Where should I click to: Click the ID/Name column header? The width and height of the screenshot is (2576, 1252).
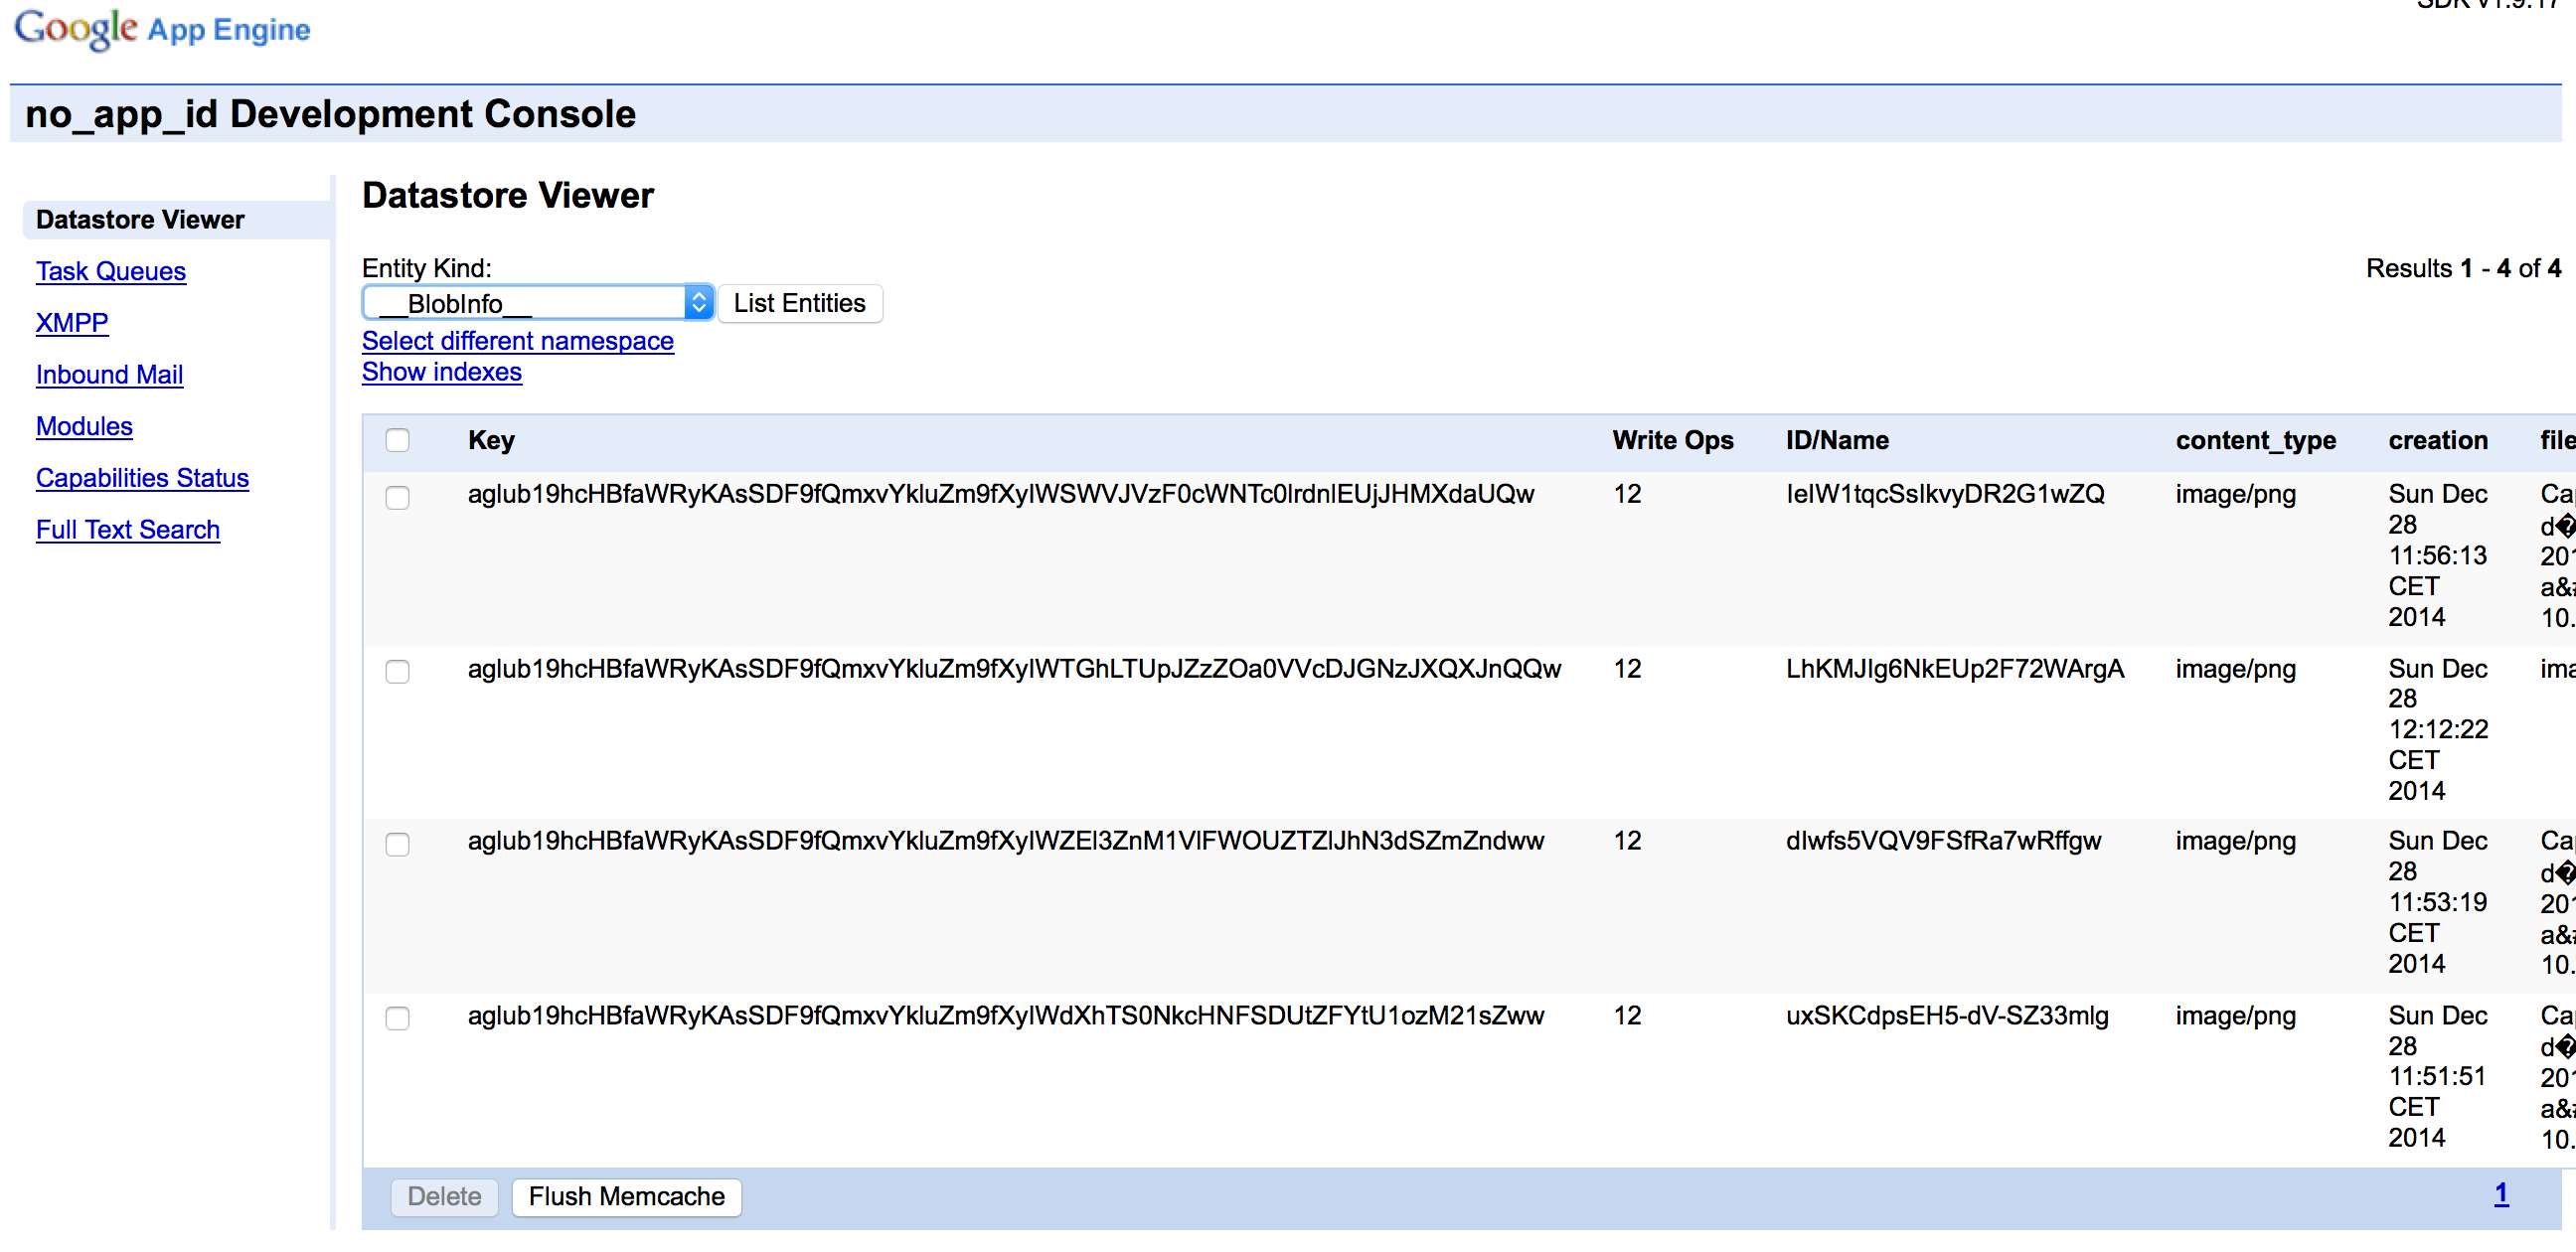pos(1838,441)
